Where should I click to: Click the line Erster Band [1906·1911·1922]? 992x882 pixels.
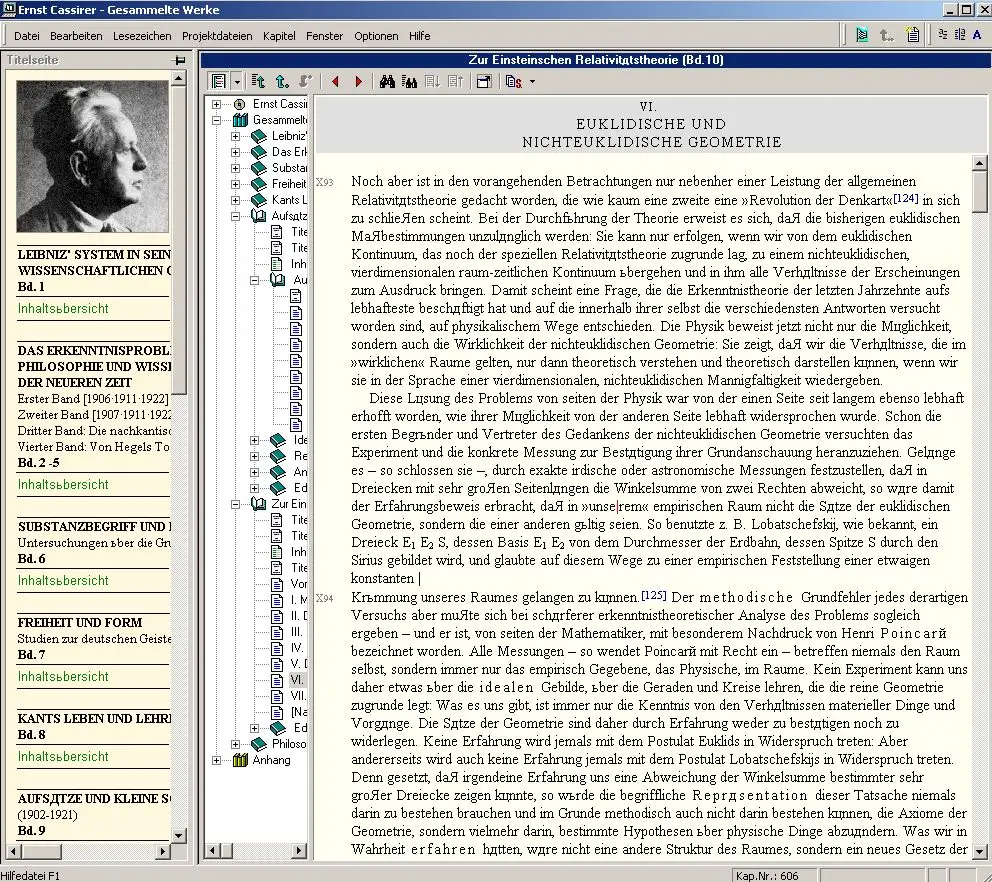[93, 399]
